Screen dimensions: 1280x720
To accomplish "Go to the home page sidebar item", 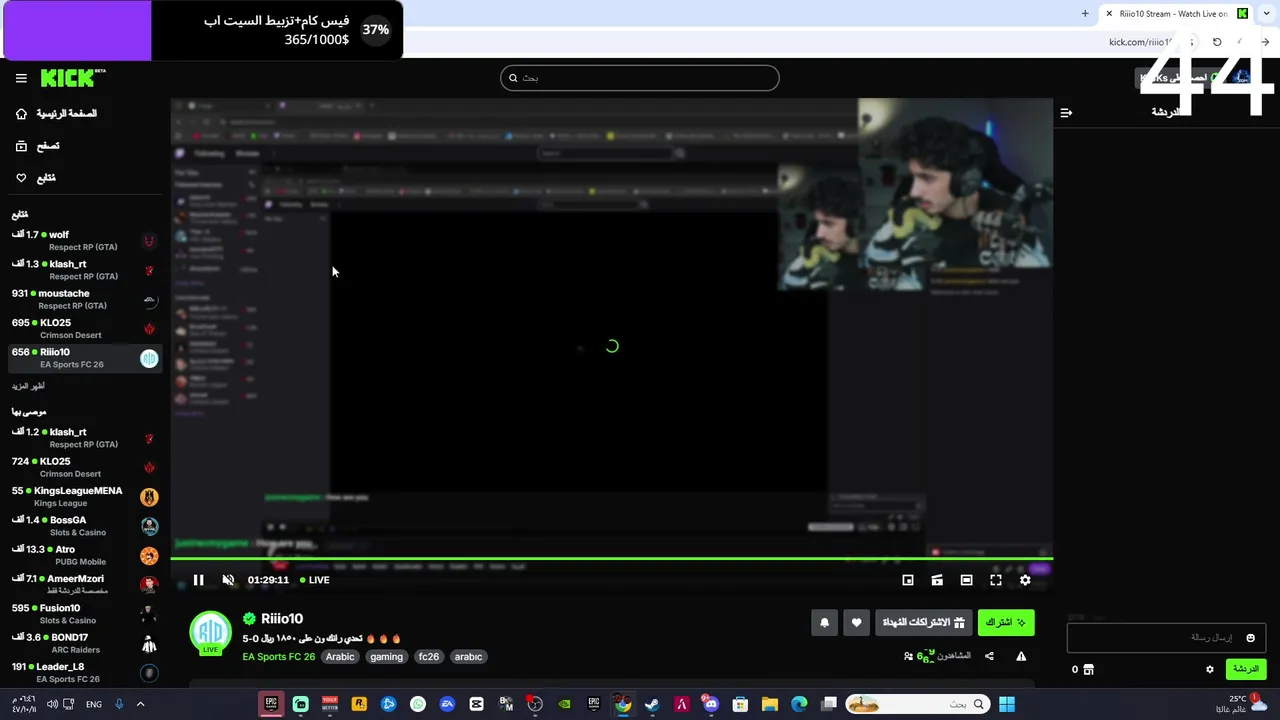I will point(57,114).
